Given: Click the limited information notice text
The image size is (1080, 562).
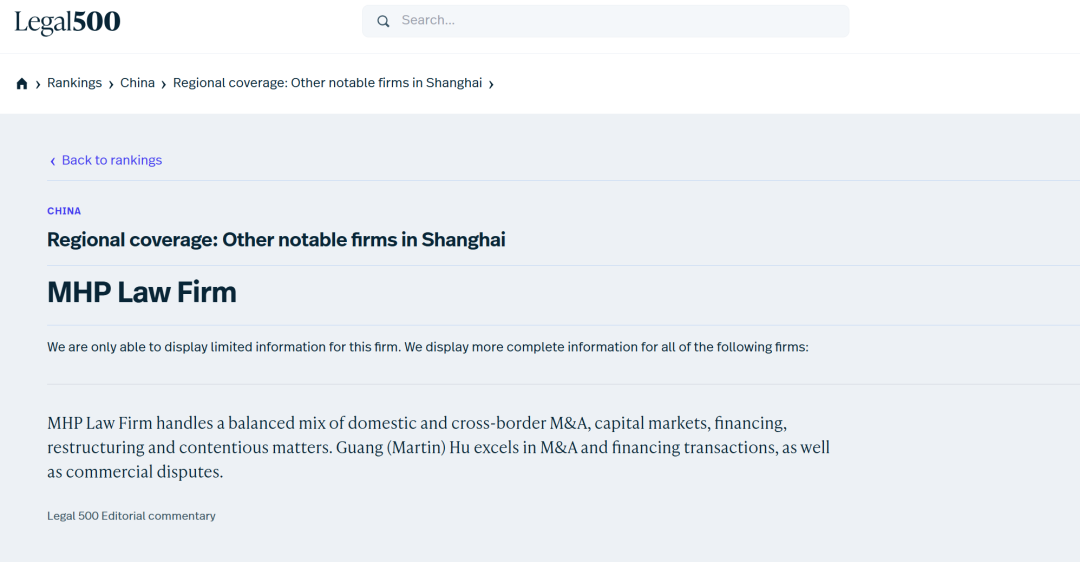Looking at the screenshot, I should pyautogui.click(x=427, y=347).
